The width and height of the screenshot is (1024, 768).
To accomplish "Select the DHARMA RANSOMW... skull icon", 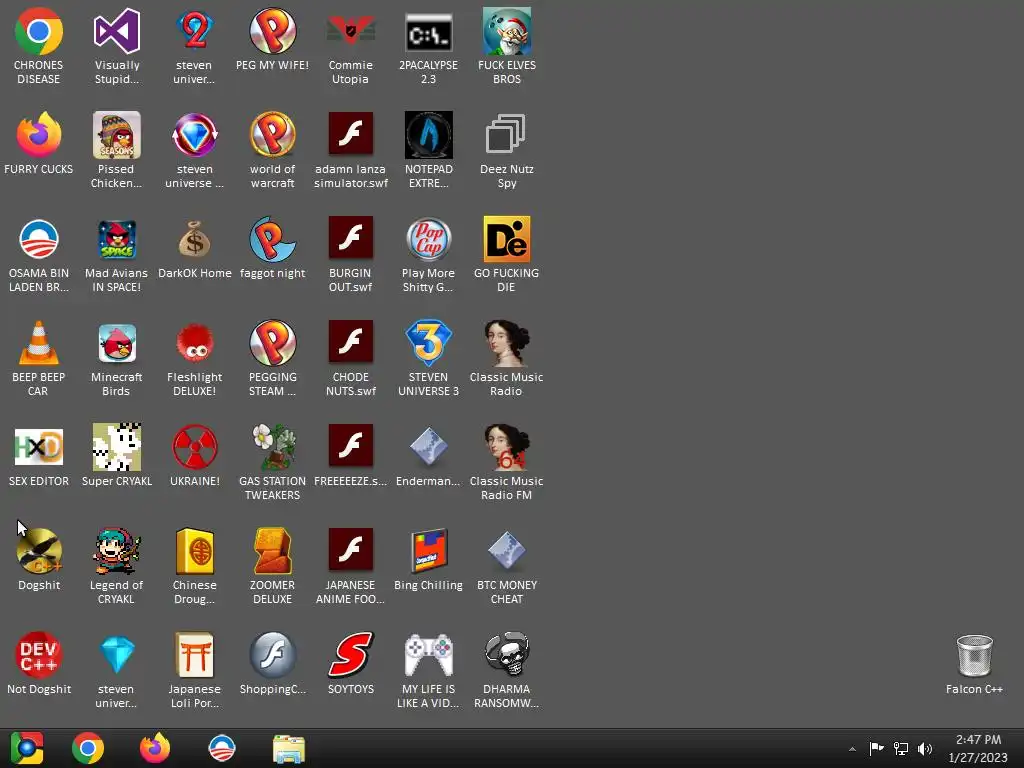I will (x=507, y=669).
